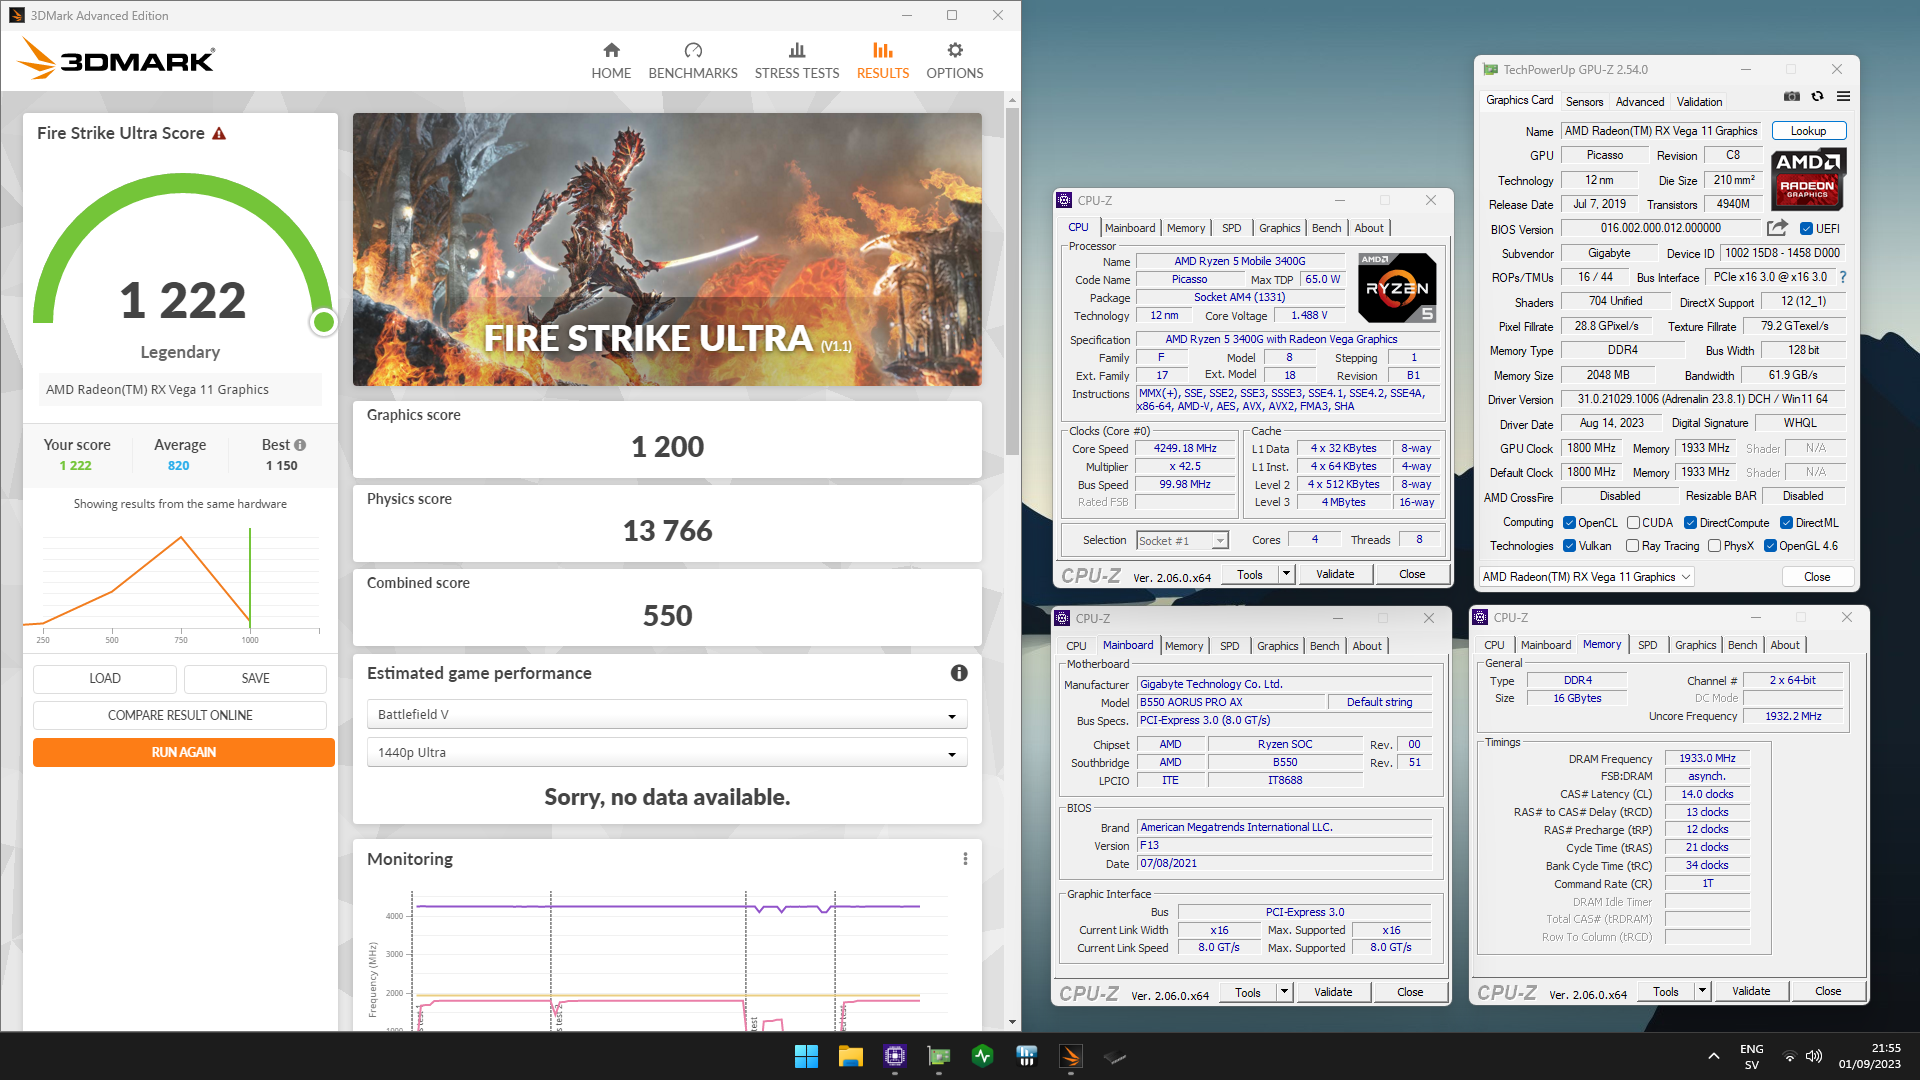Image resolution: width=1920 pixels, height=1080 pixels.
Task: Open File Explorer from the taskbar
Action: point(850,1056)
